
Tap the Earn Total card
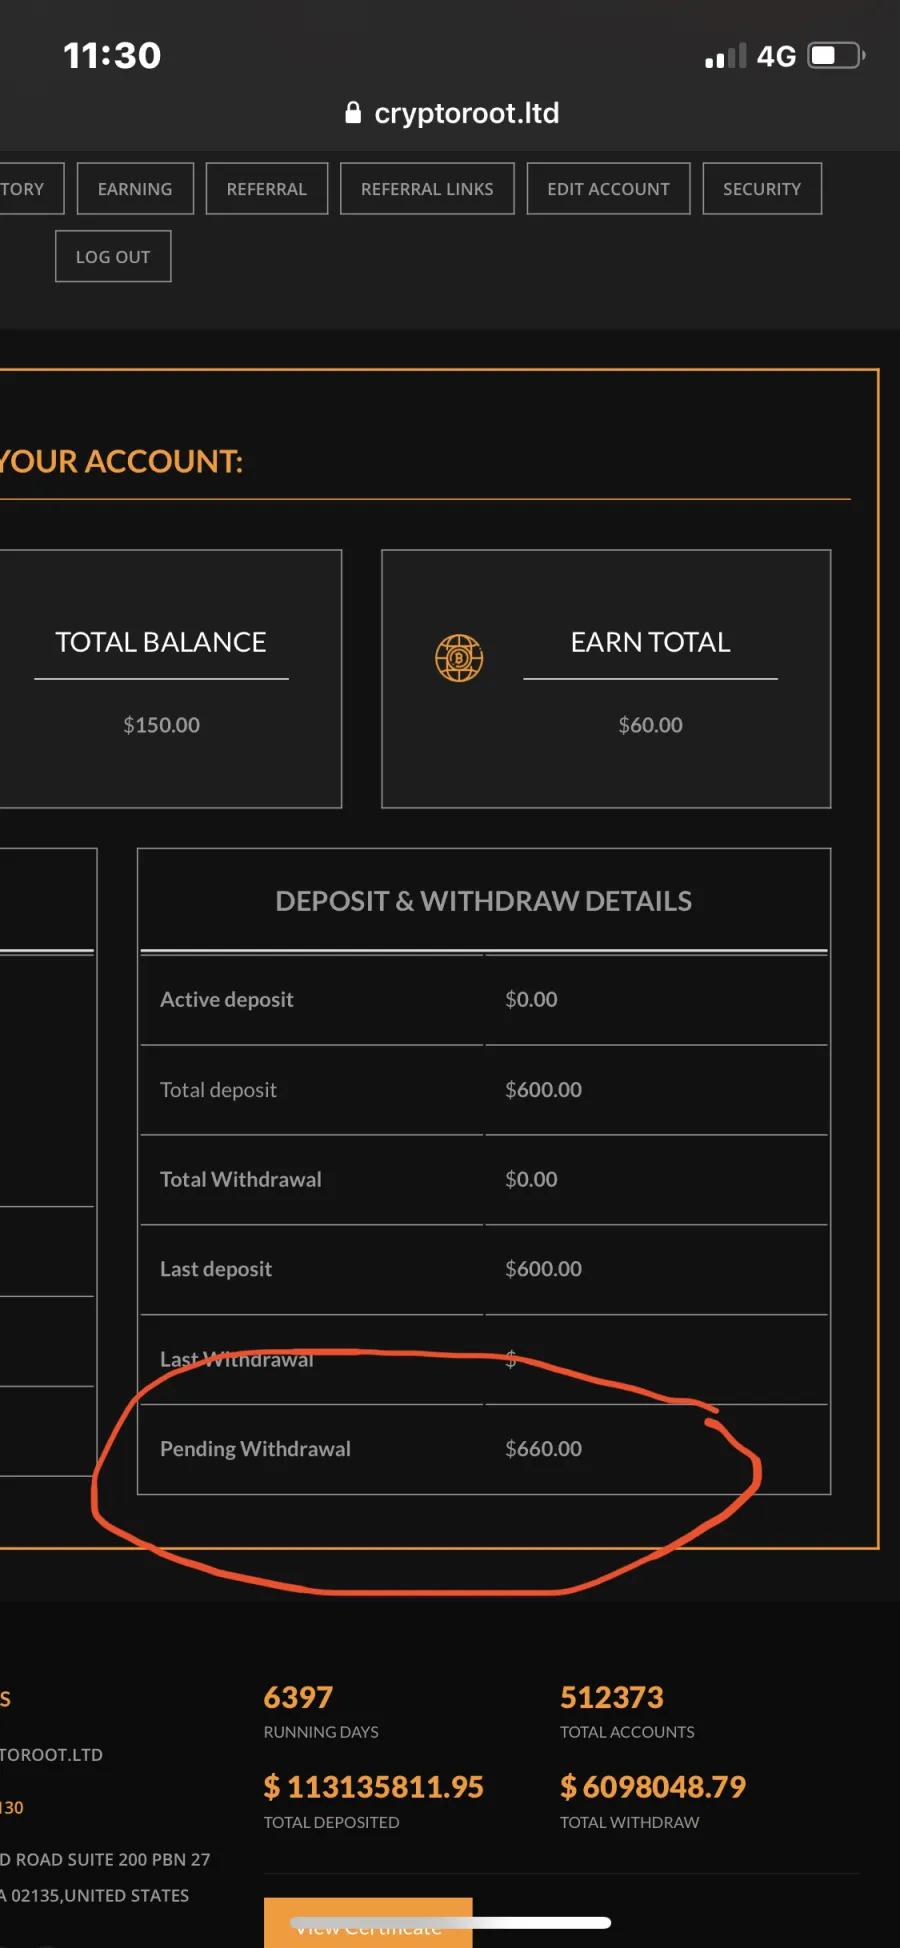click(x=606, y=678)
